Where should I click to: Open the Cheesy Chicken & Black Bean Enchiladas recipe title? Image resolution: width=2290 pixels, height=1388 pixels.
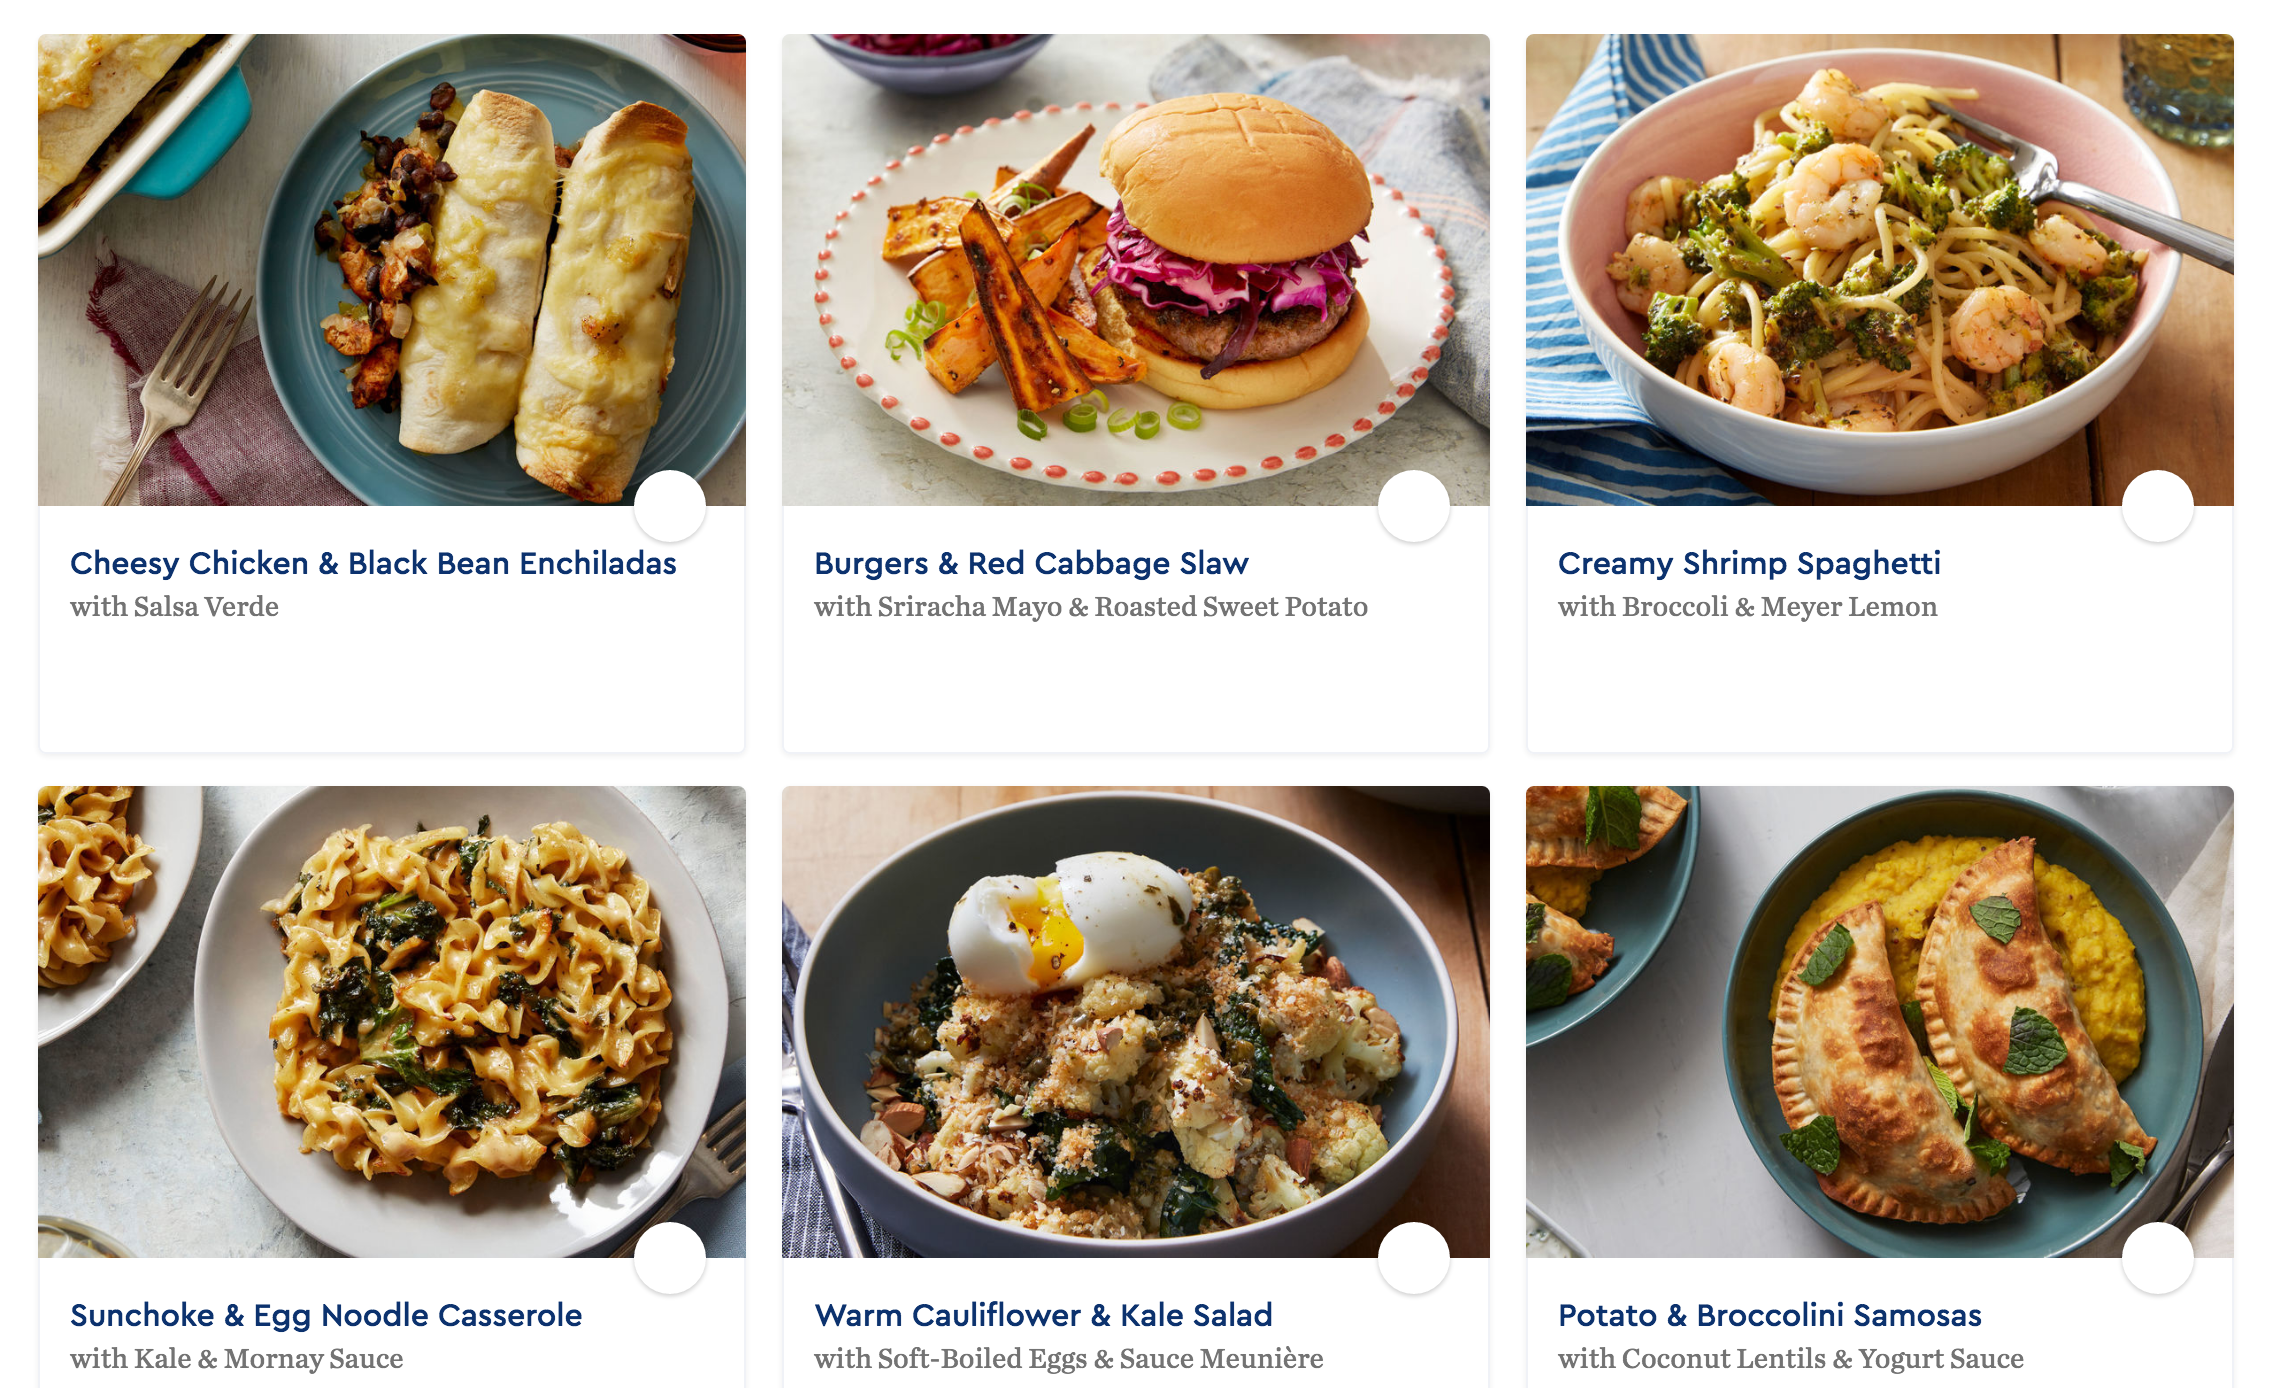pyautogui.click(x=373, y=564)
